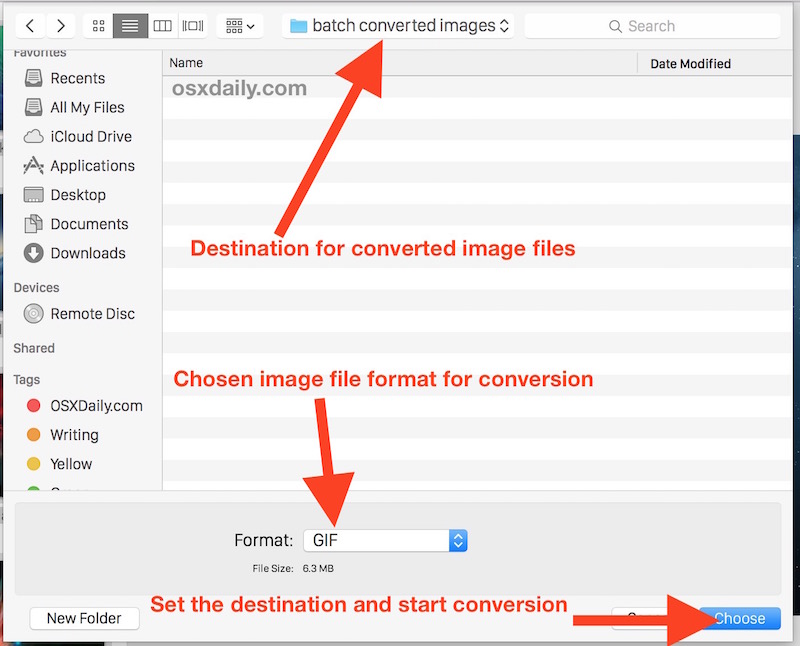Open the 'batch converted images' folder path dropdown
The height and width of the screenshot is (646, 800).
(398, 25)
